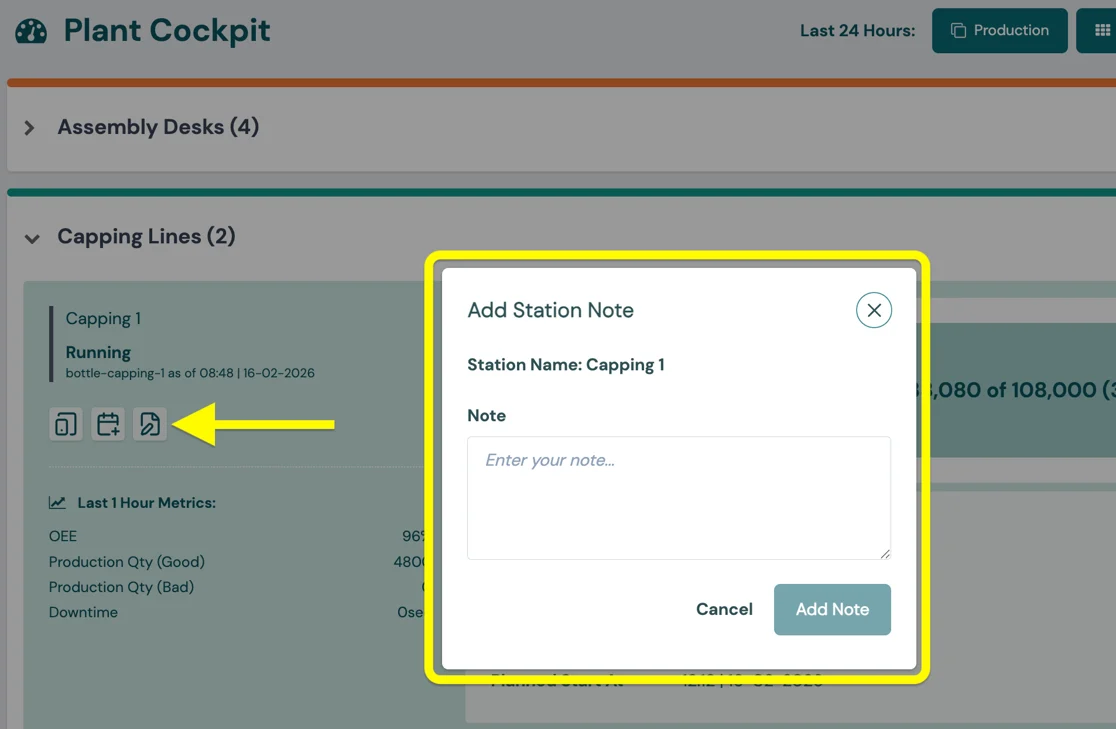Click the Last 1 Hour Metrics chart icon

[x=58, y=503]
